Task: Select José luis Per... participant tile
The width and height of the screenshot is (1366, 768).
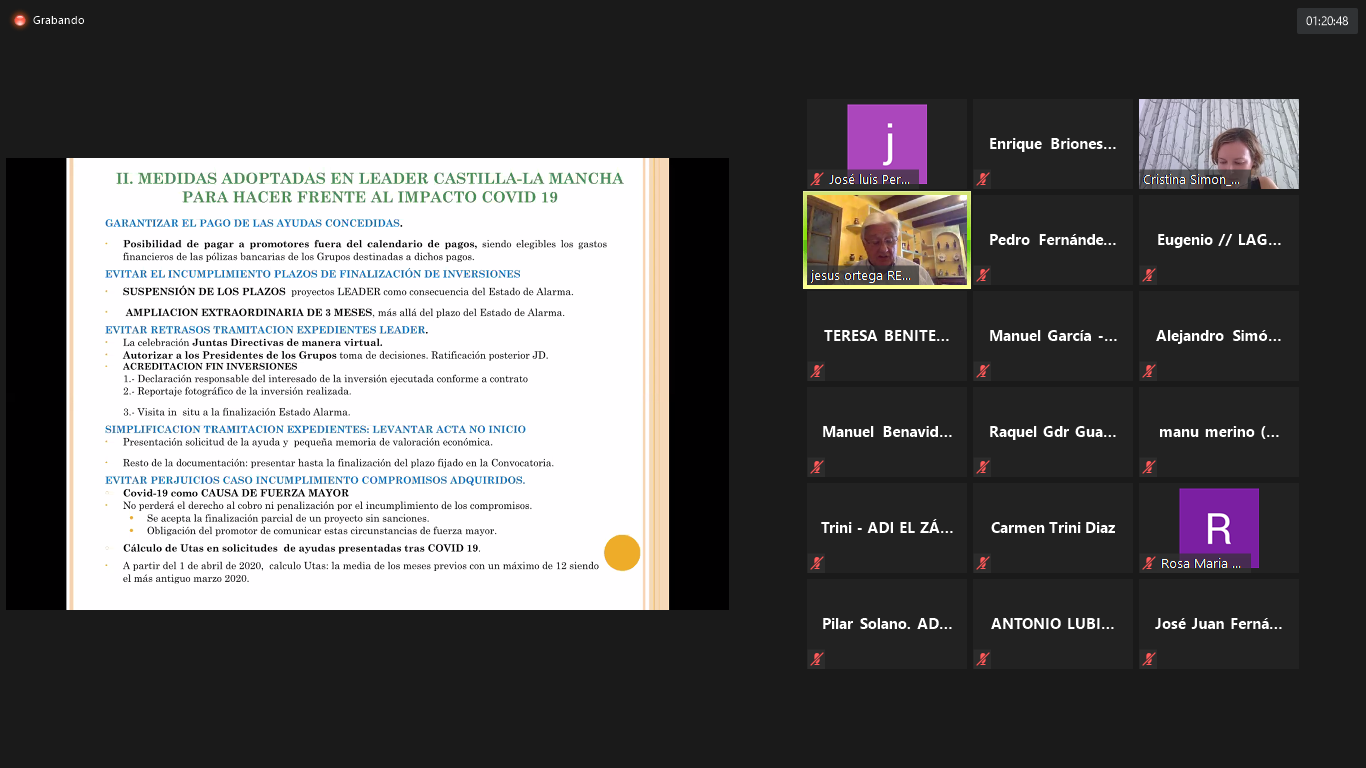Action: pos(887,144)
